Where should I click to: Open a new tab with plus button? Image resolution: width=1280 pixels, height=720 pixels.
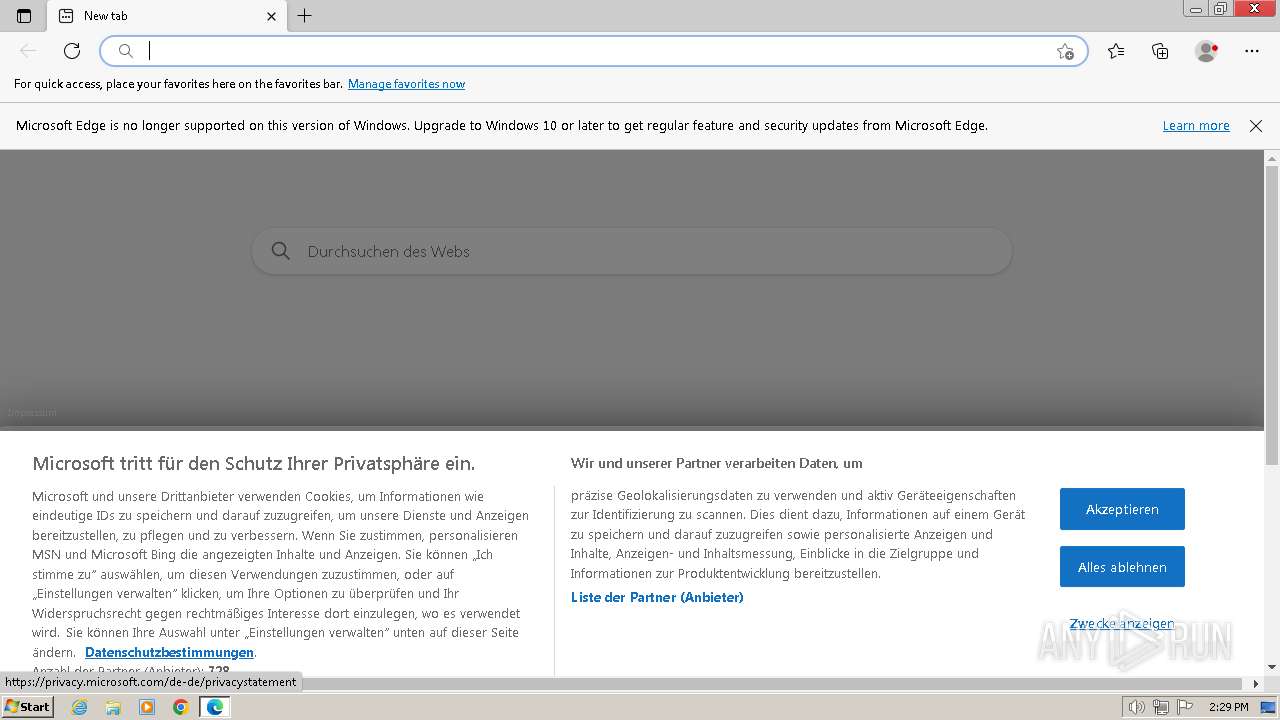[x=305, y=16]
